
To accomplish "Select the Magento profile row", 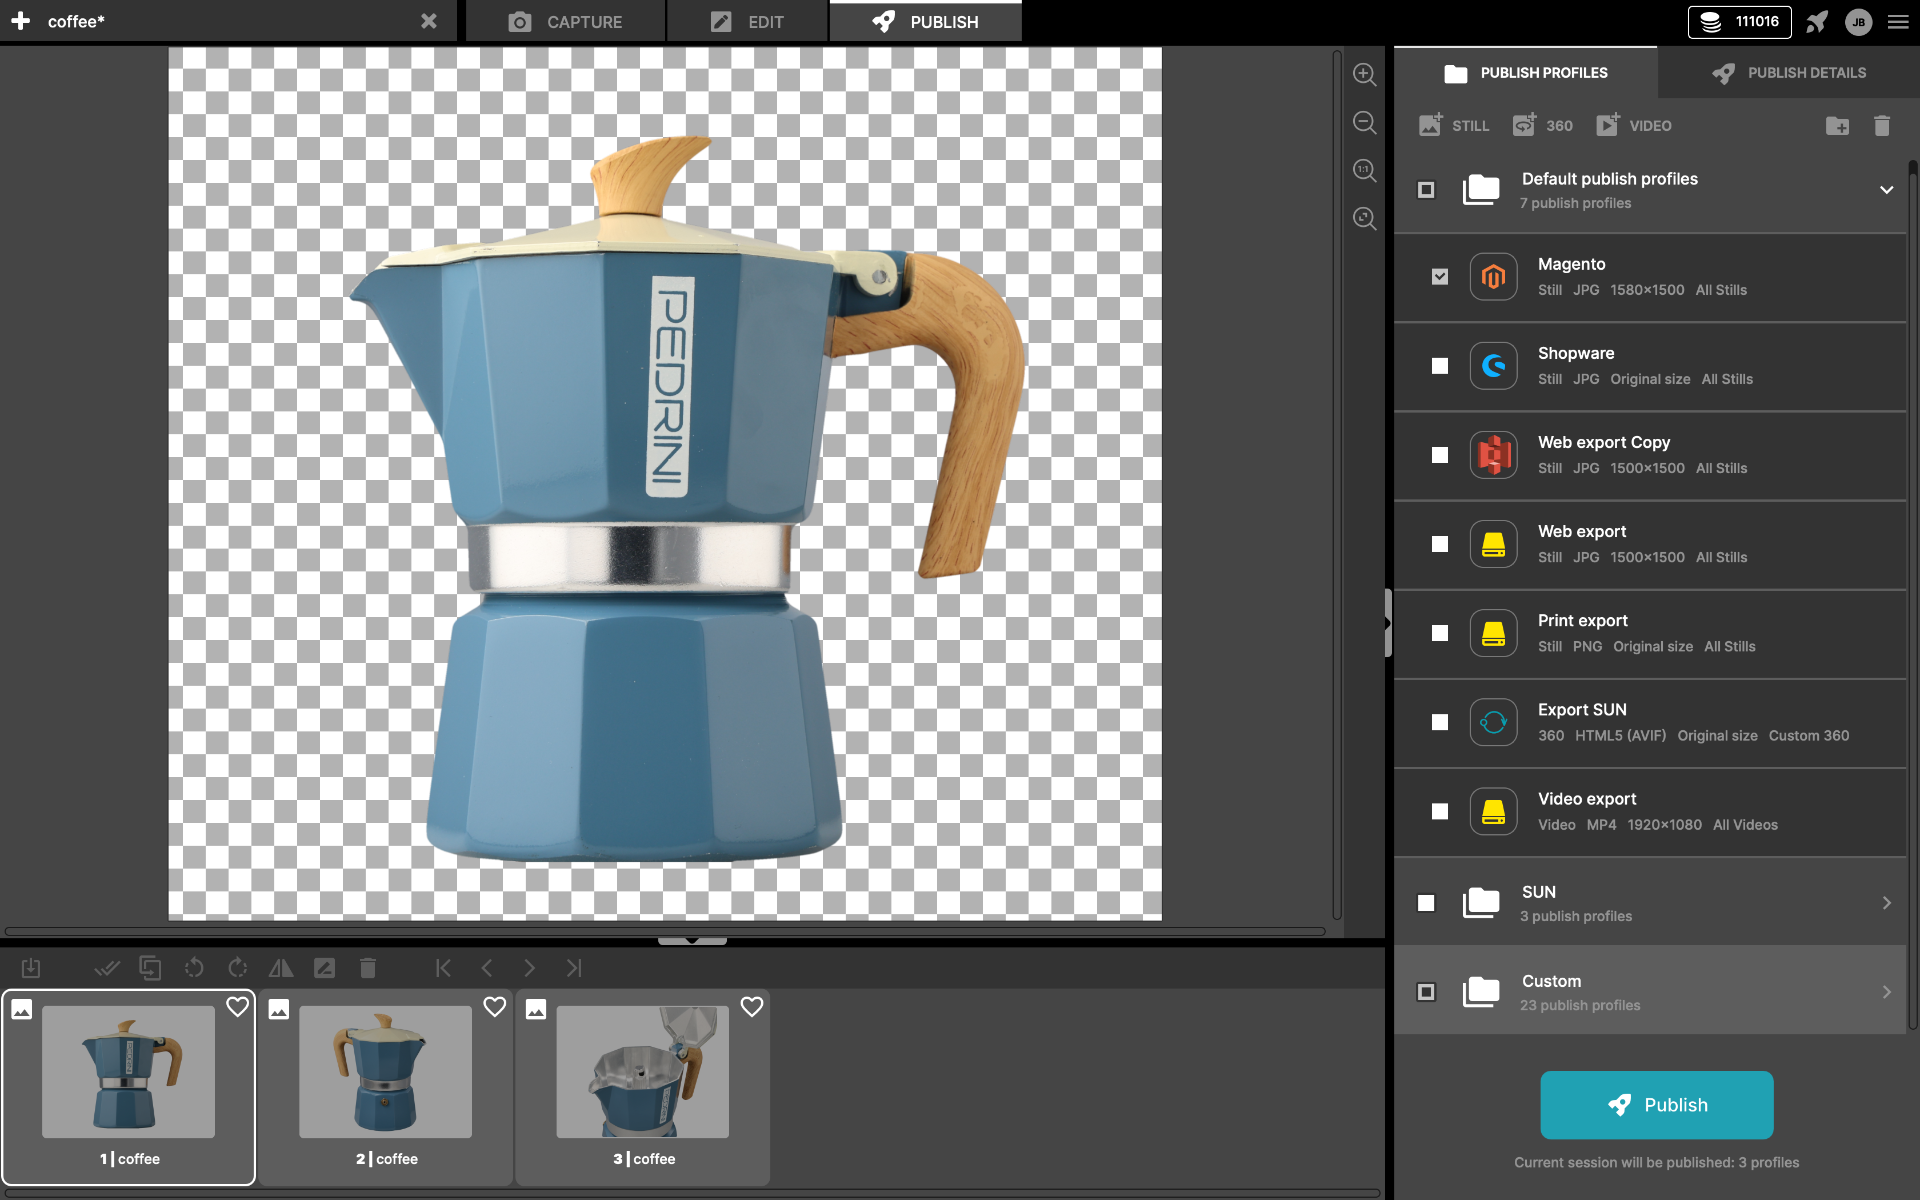I will (x=1650, y=277).
